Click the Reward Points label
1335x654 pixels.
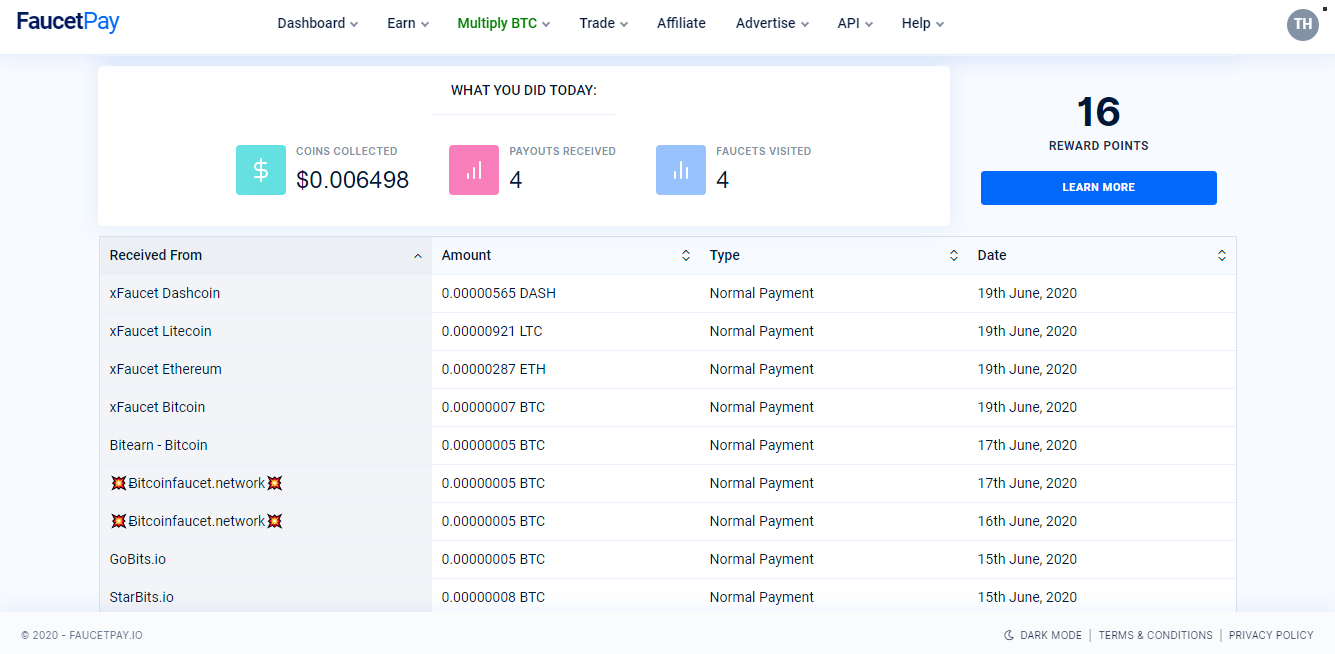pyautogui.click(x=1098, y=146)
